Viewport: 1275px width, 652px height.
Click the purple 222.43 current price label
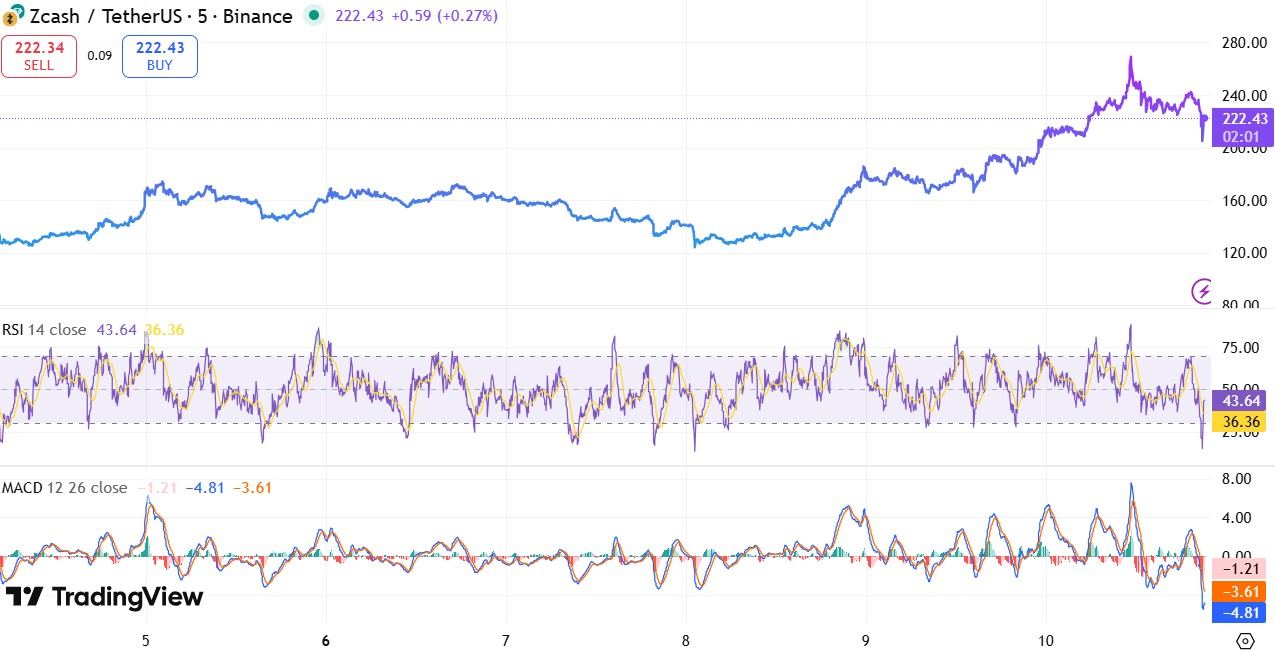click(x=1242, y=119)
